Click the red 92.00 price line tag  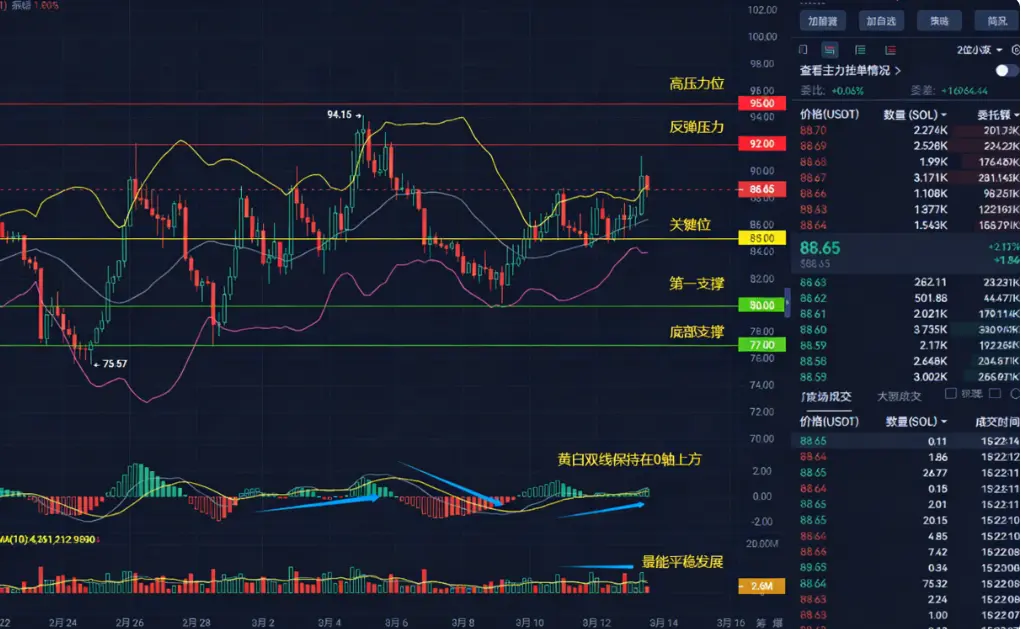(761, 143)
